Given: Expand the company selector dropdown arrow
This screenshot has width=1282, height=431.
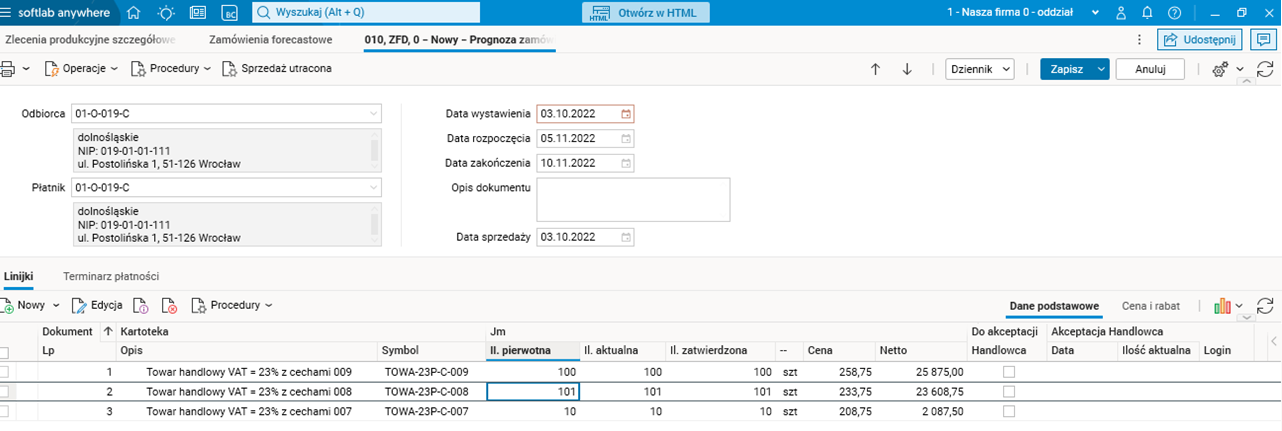Looking at the screenshot, I should (x=1095, y=13).
